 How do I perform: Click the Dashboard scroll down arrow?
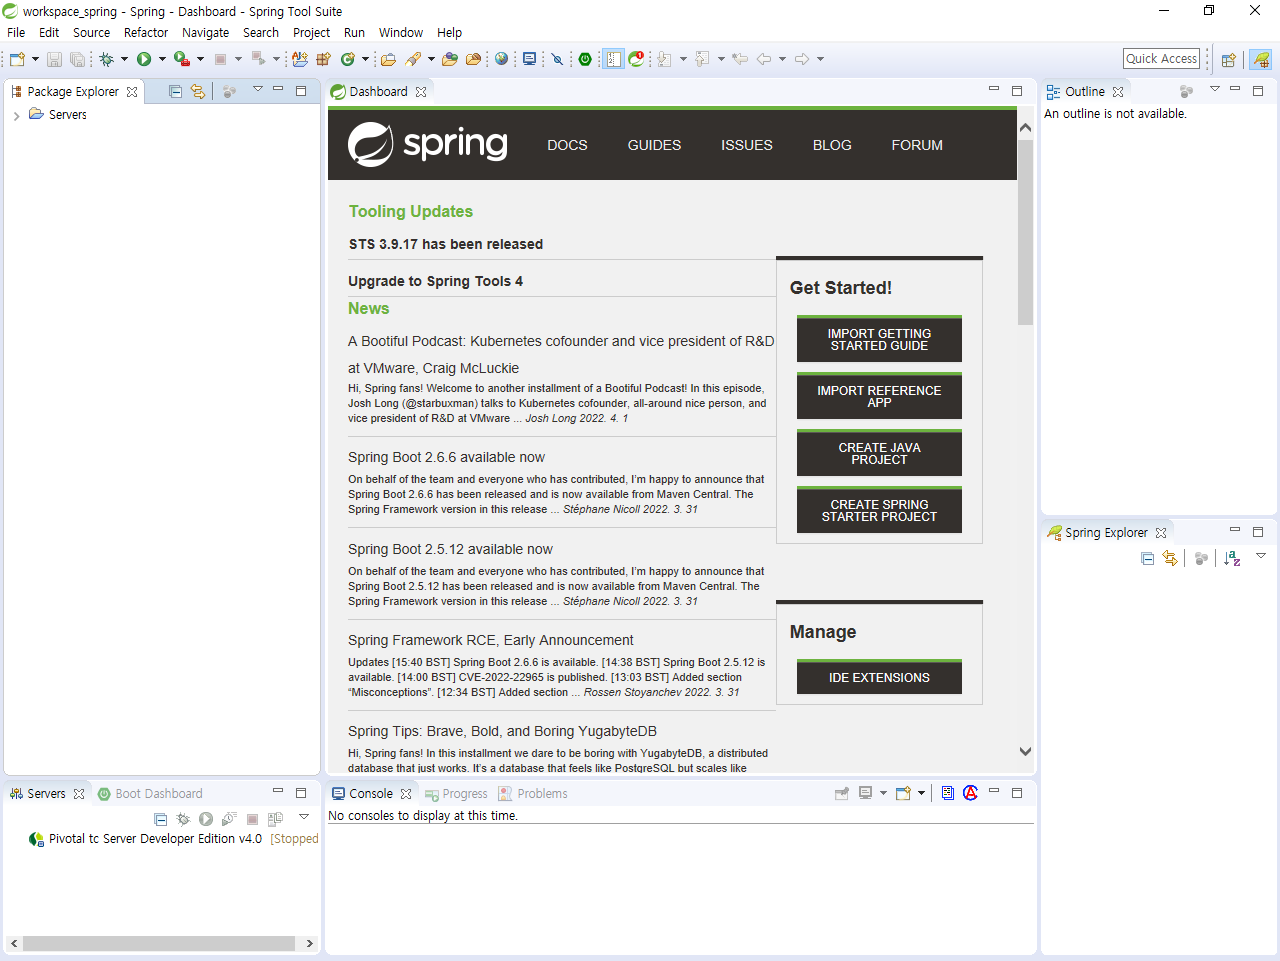(1025, 751)
